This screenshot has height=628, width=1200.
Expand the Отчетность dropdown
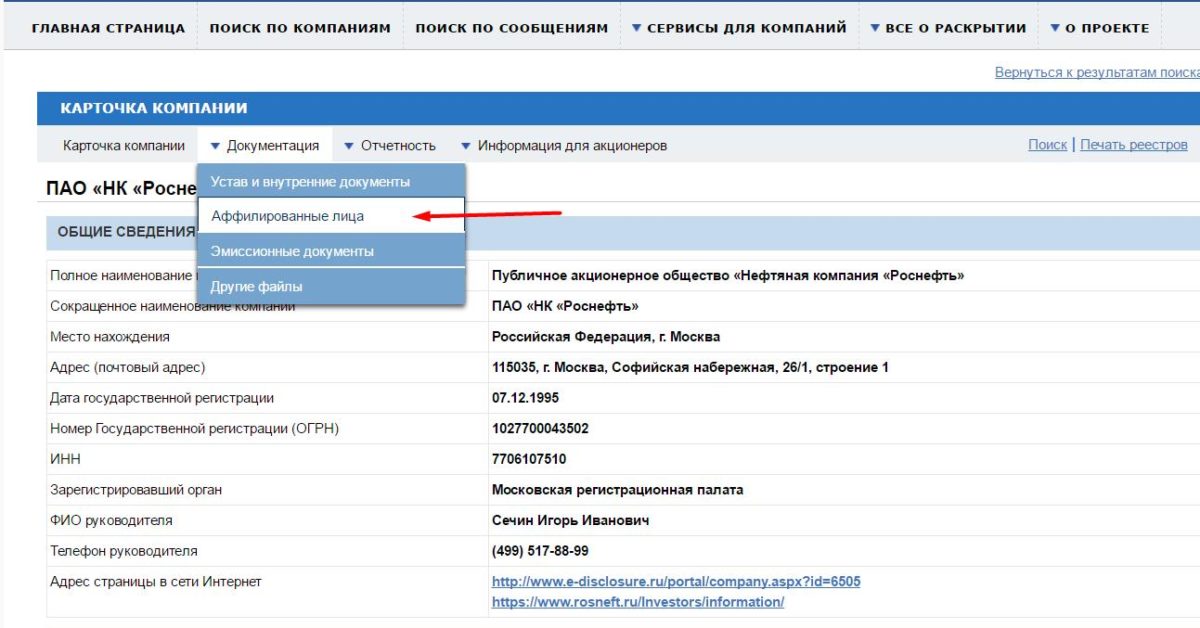click(390, 146)
